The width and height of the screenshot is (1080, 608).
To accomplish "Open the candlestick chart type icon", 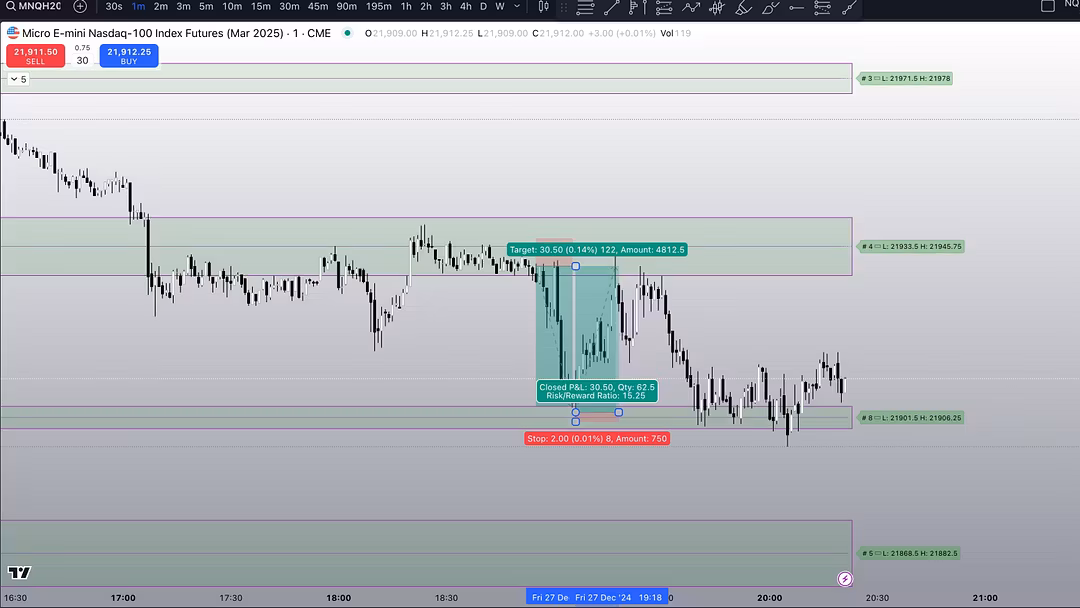I will pos(543,7).
